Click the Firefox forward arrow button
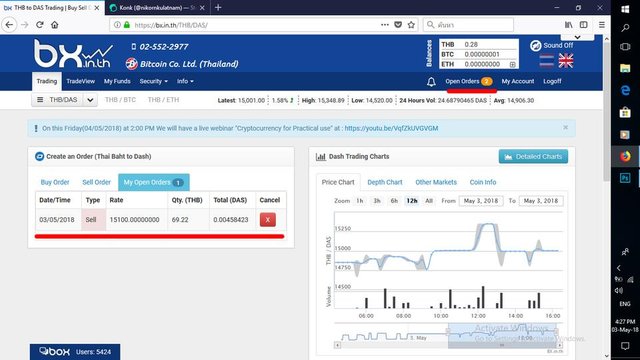 (x=24, y=25)
